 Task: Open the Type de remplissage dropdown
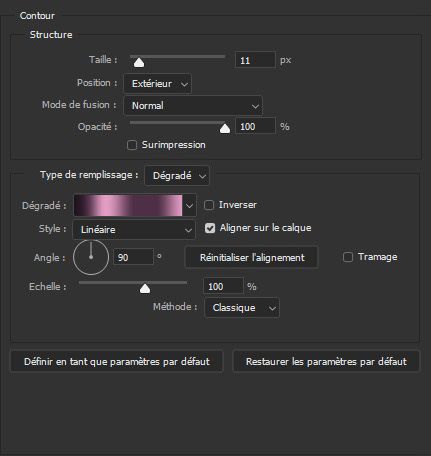(177, 176)
